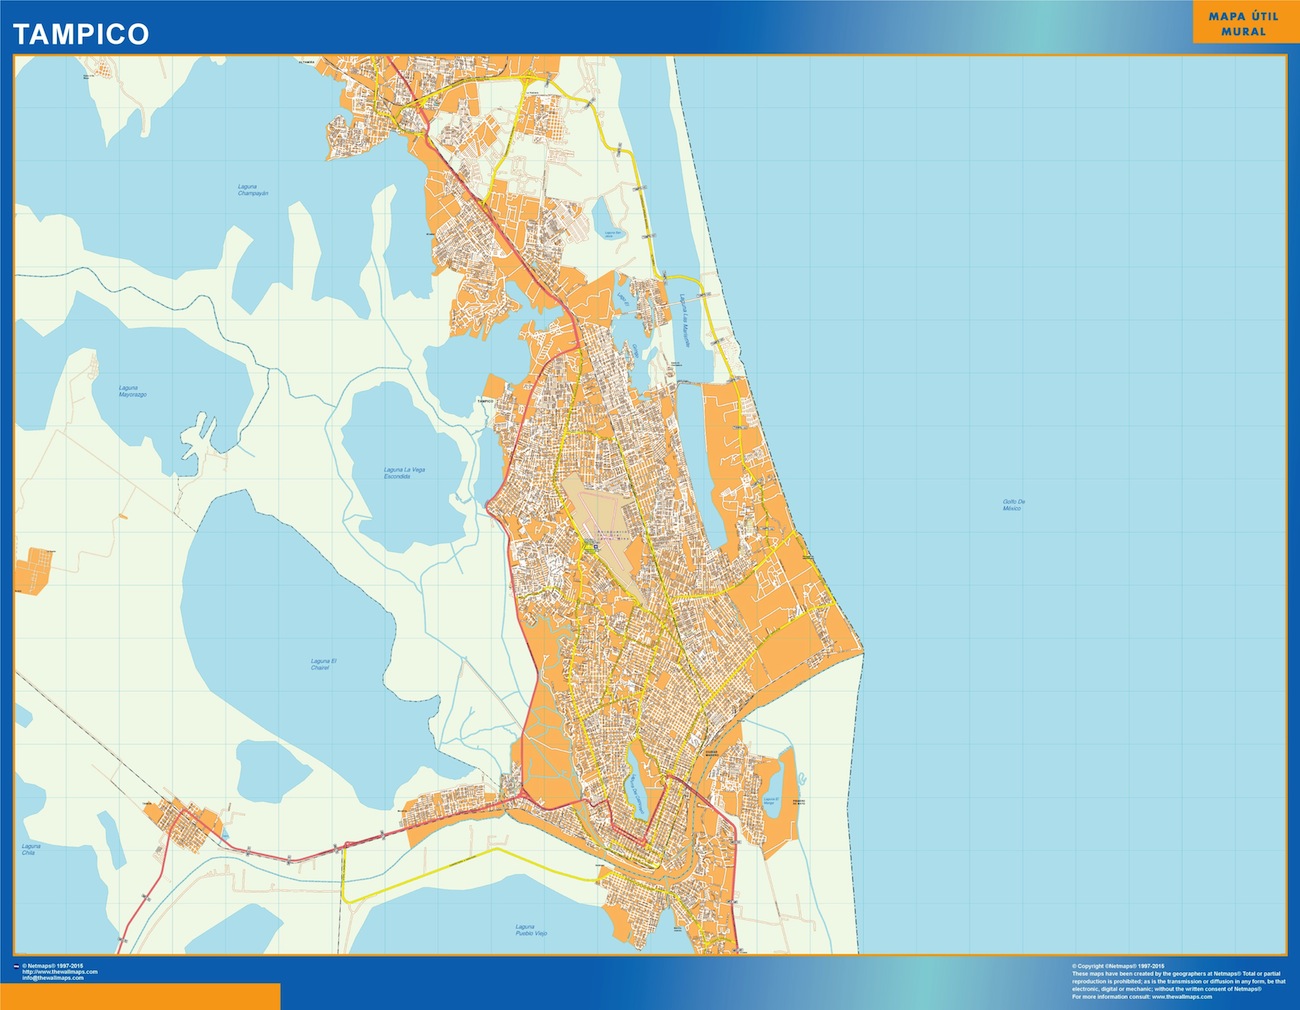The height and width of the screenshot is (1010, 1300).
Task: Click the Laguna Del Carpintero lake
Action: point(635,793)
